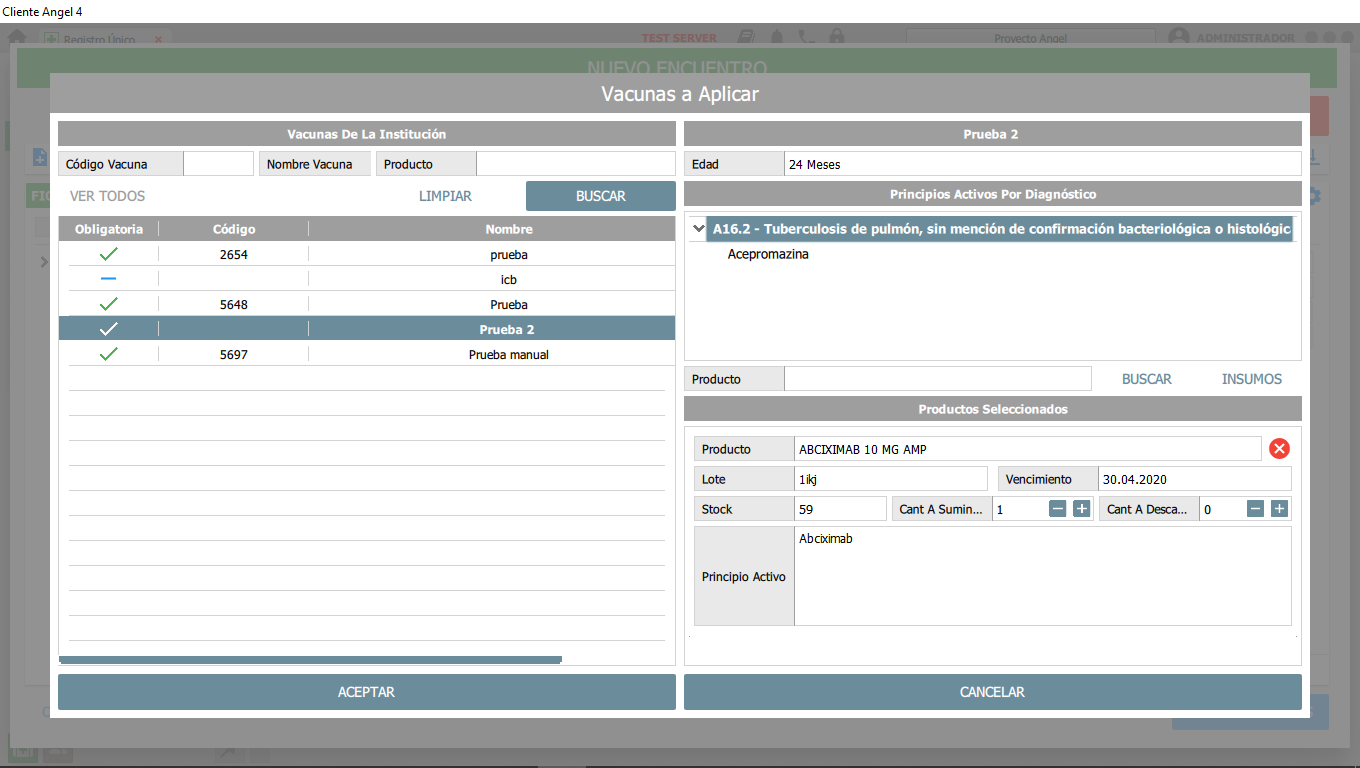Switch to the Registro Único tab

(x=98, y=40)
